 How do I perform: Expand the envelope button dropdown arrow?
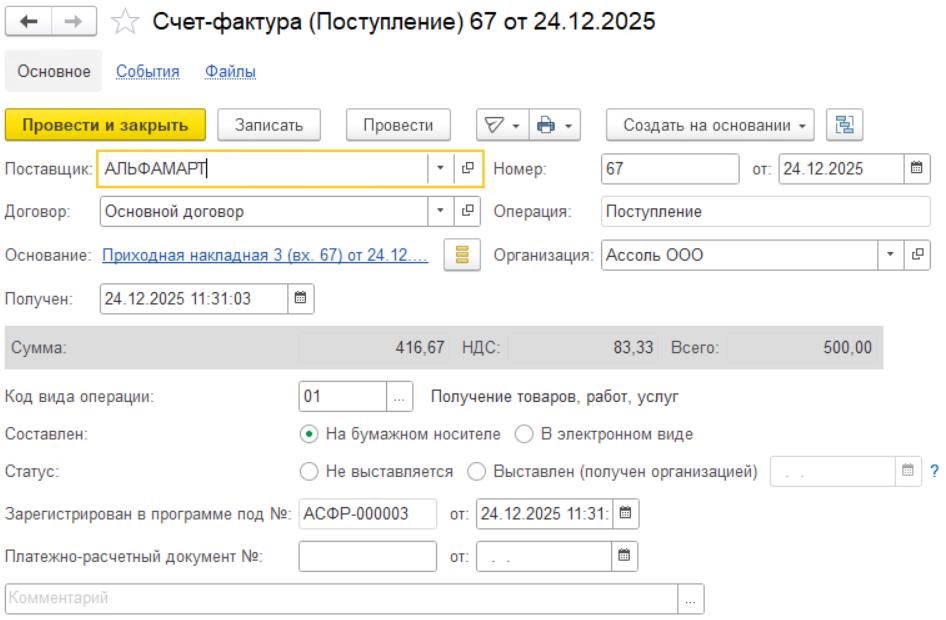click(516, 126)
